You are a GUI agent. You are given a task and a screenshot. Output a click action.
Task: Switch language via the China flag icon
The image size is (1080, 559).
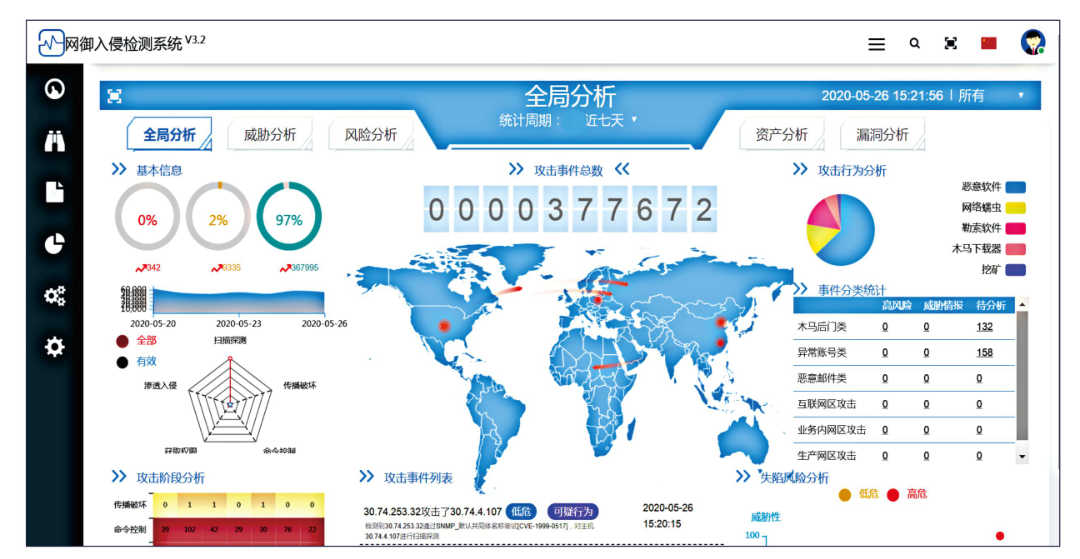point(989,43)
